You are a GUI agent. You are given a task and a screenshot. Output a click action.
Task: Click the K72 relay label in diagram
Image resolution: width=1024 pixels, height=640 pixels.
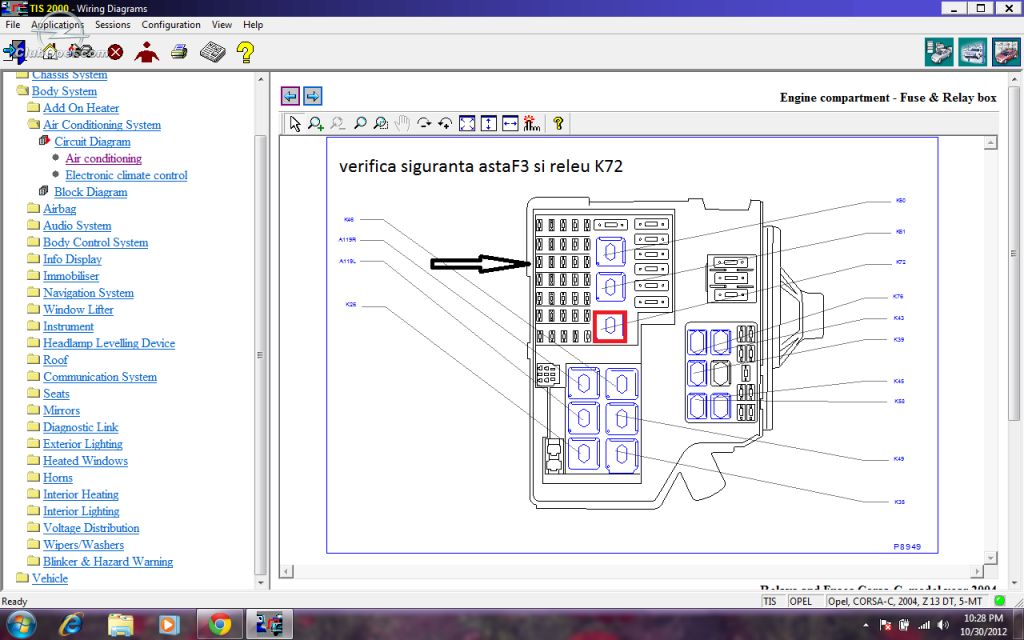point(901,263)
